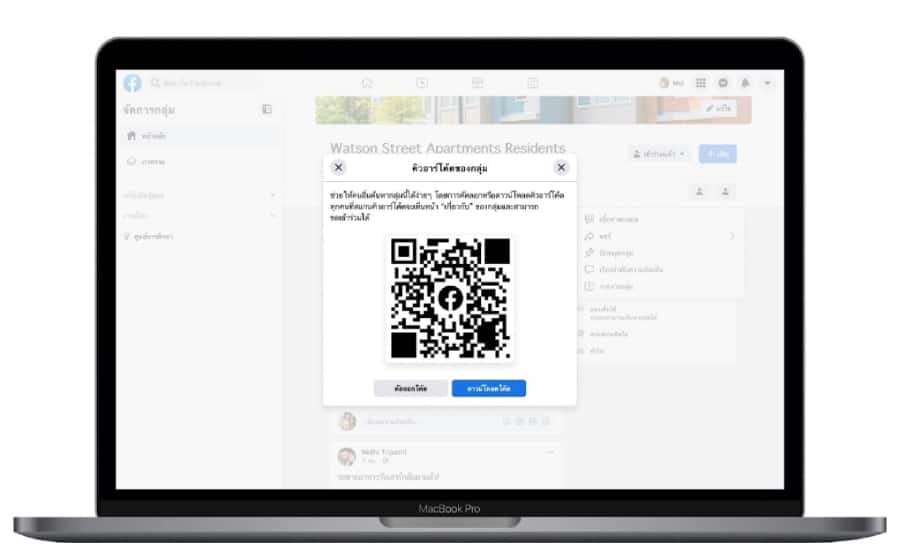Expand the account dropdown arrow in top bar

click(x=767, y=83)
